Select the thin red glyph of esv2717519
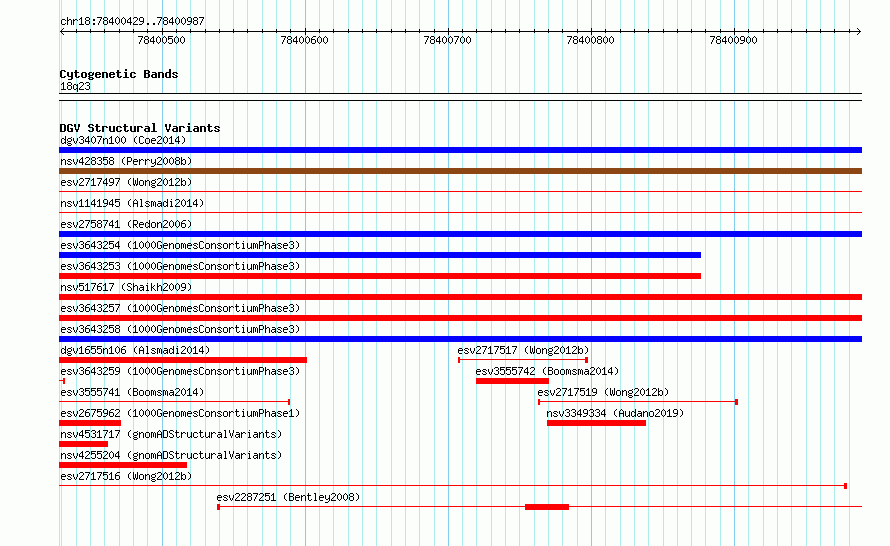 tap(638, 402)
